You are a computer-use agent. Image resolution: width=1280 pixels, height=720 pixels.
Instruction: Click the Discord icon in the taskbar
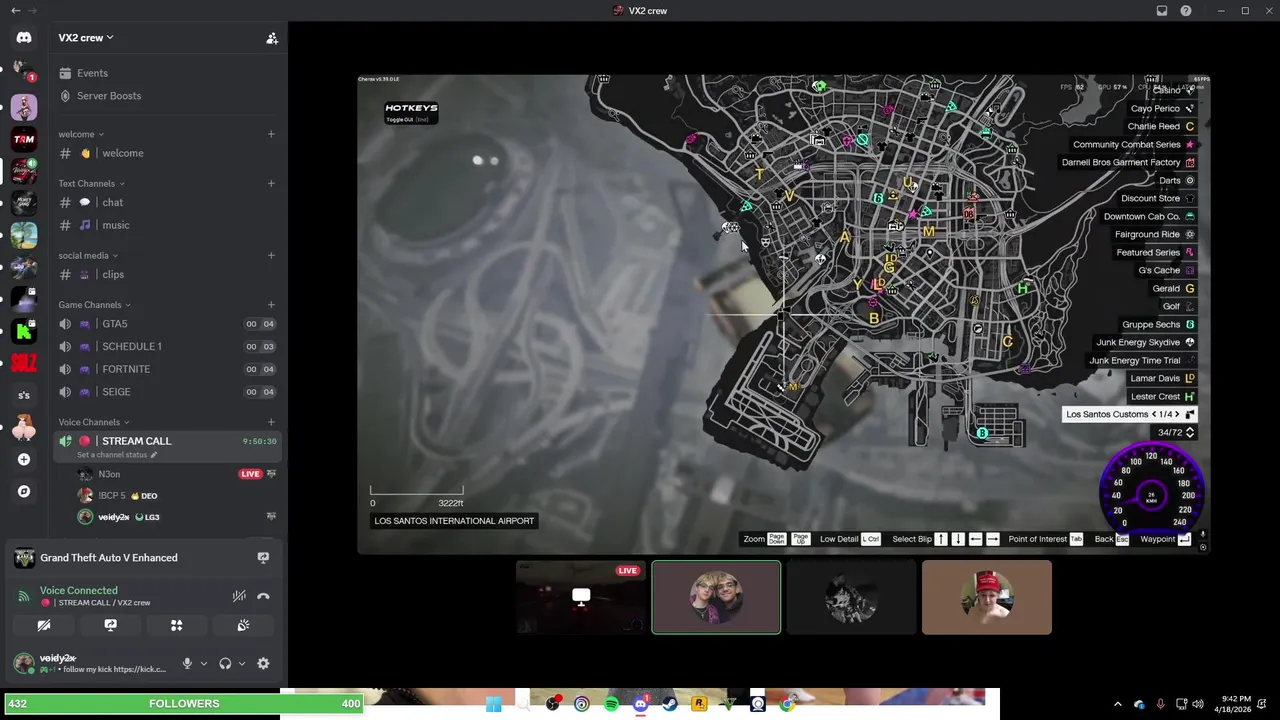pos(641,704)
